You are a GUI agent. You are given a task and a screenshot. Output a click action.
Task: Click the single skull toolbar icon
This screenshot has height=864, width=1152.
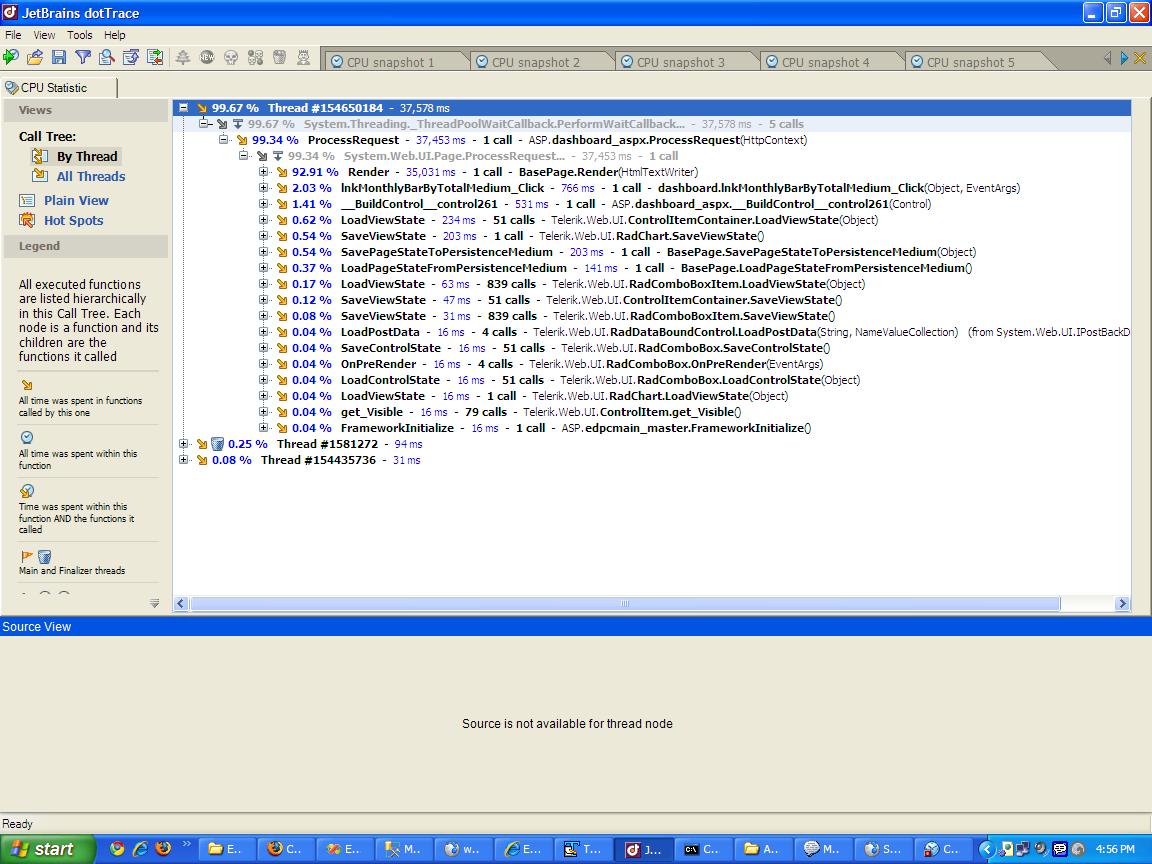(231, 57)
